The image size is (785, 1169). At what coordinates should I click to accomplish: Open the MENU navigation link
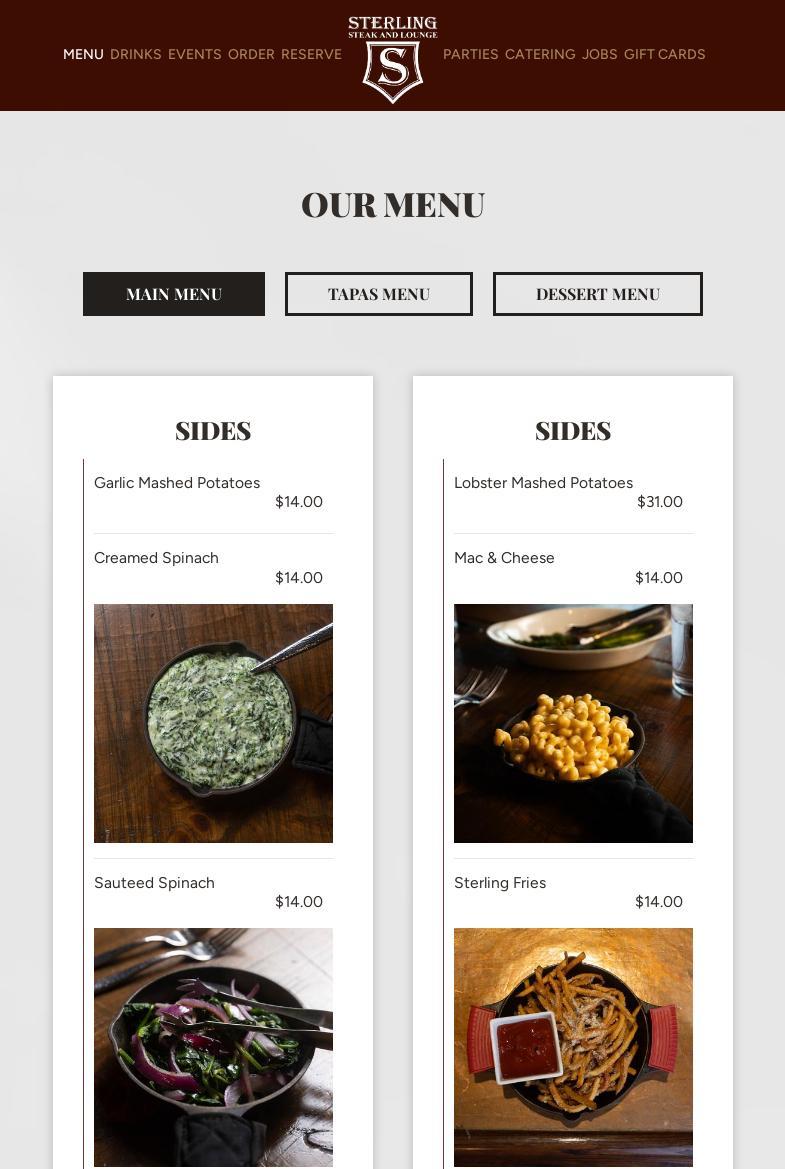pos(83,54)
